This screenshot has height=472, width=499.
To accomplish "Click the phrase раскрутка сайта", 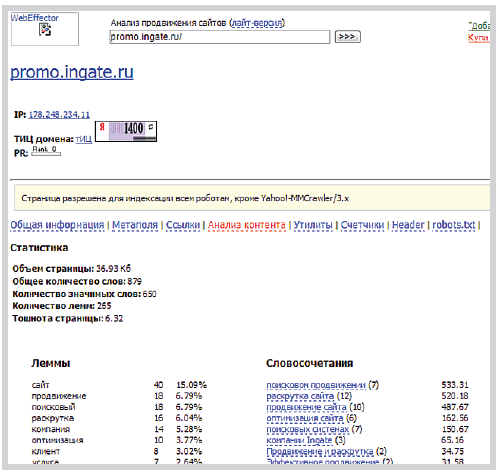I will (x=300, y=396).
